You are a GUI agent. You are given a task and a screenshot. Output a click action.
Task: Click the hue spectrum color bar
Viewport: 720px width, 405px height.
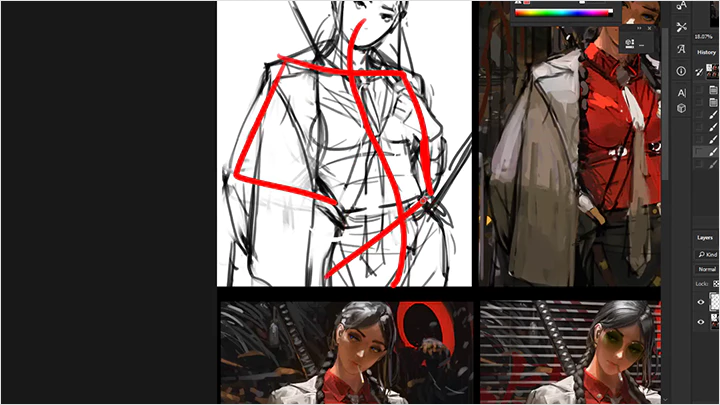563,13
